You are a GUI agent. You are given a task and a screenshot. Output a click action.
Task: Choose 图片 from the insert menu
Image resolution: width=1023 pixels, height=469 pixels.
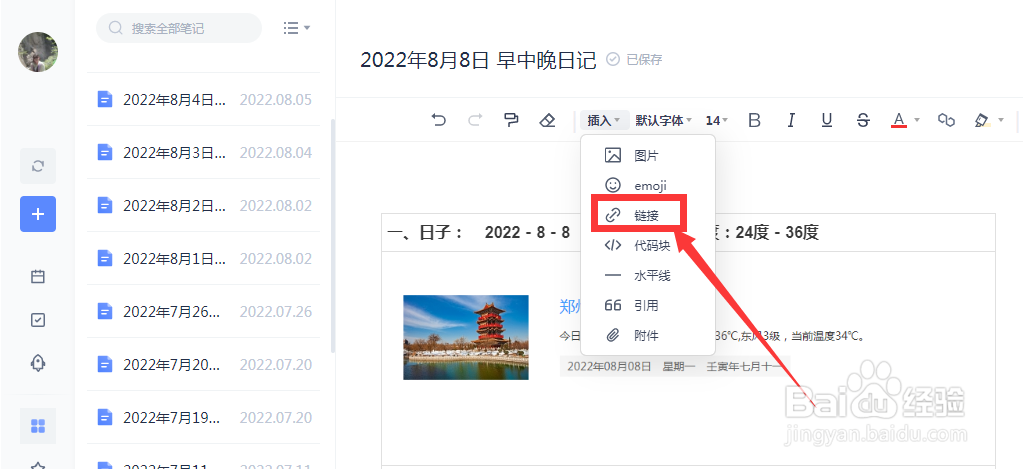(648, 156)
